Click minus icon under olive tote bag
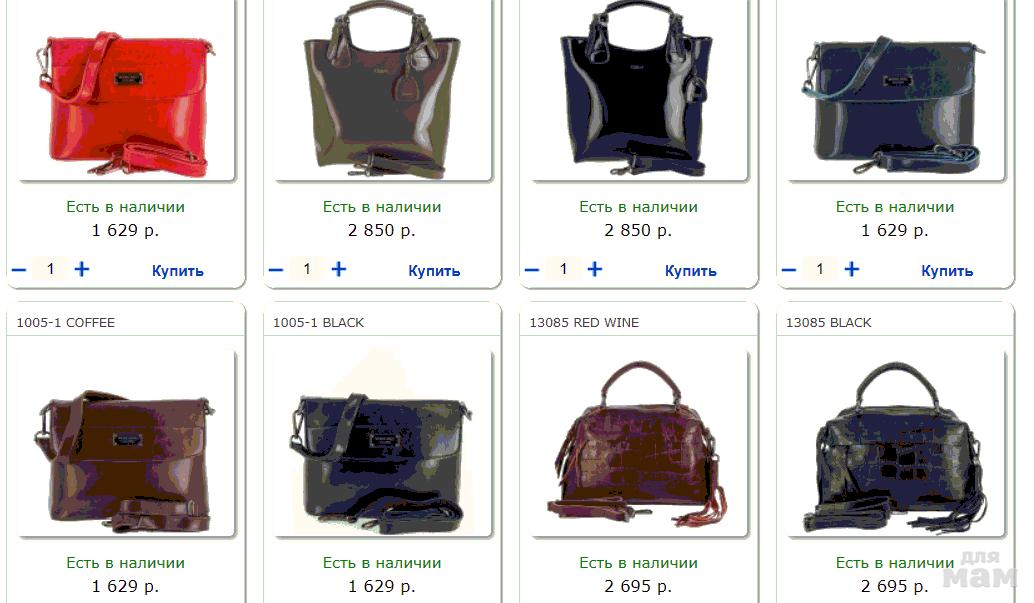Viewport: 1034px width, 603px height. point(276,270)
